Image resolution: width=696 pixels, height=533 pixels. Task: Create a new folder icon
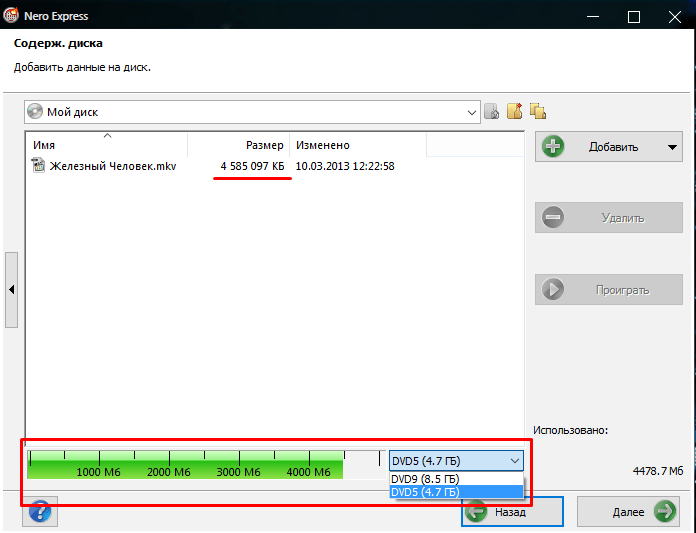pyautogui.click(x=514, y=111)
